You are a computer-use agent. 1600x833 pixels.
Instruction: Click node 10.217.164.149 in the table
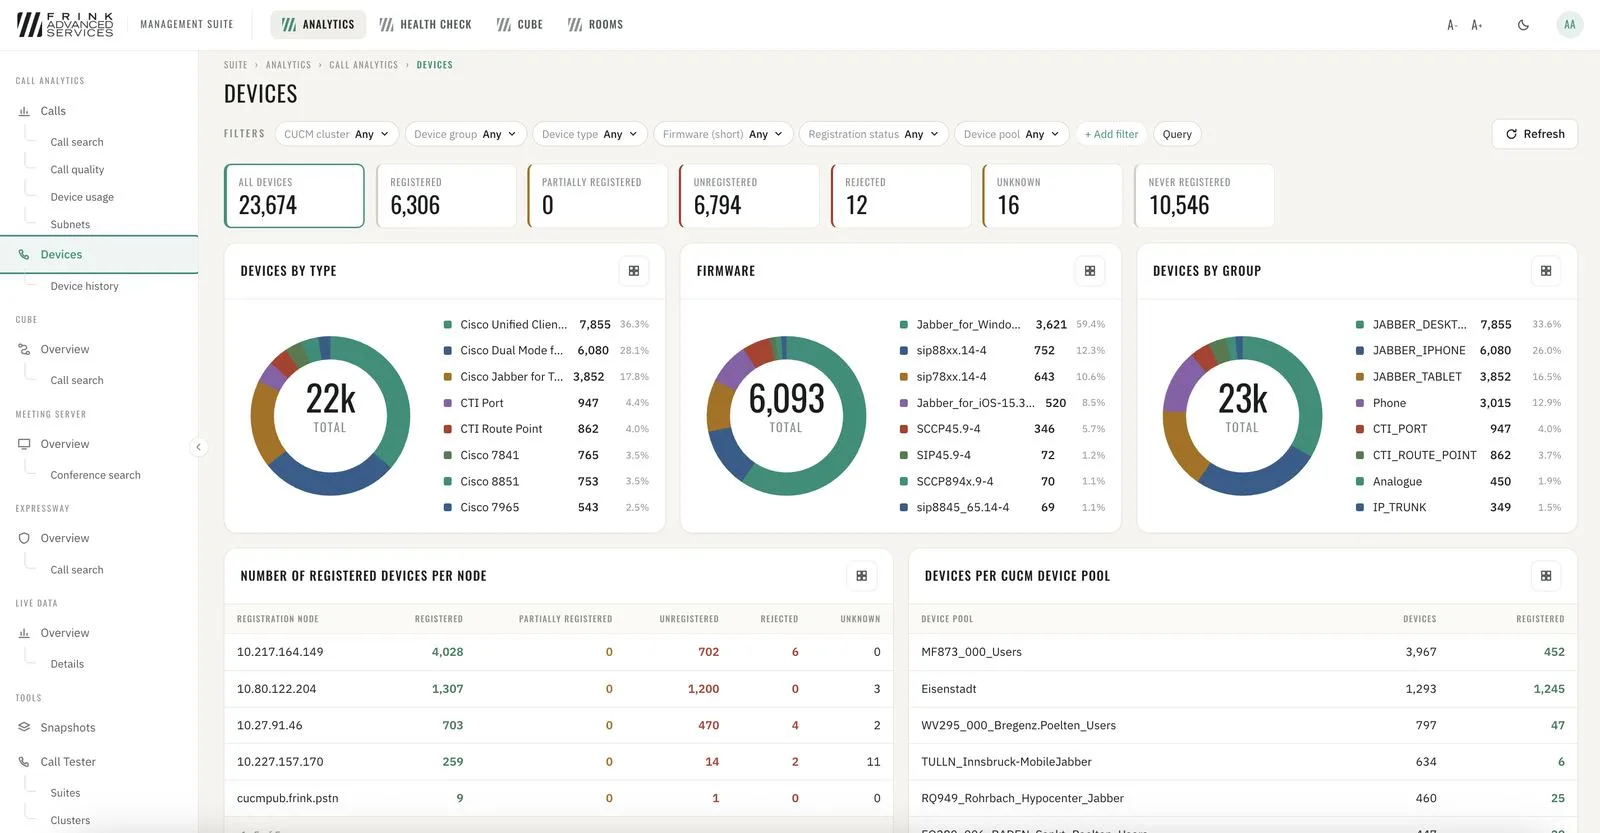[x=280, y=652]
